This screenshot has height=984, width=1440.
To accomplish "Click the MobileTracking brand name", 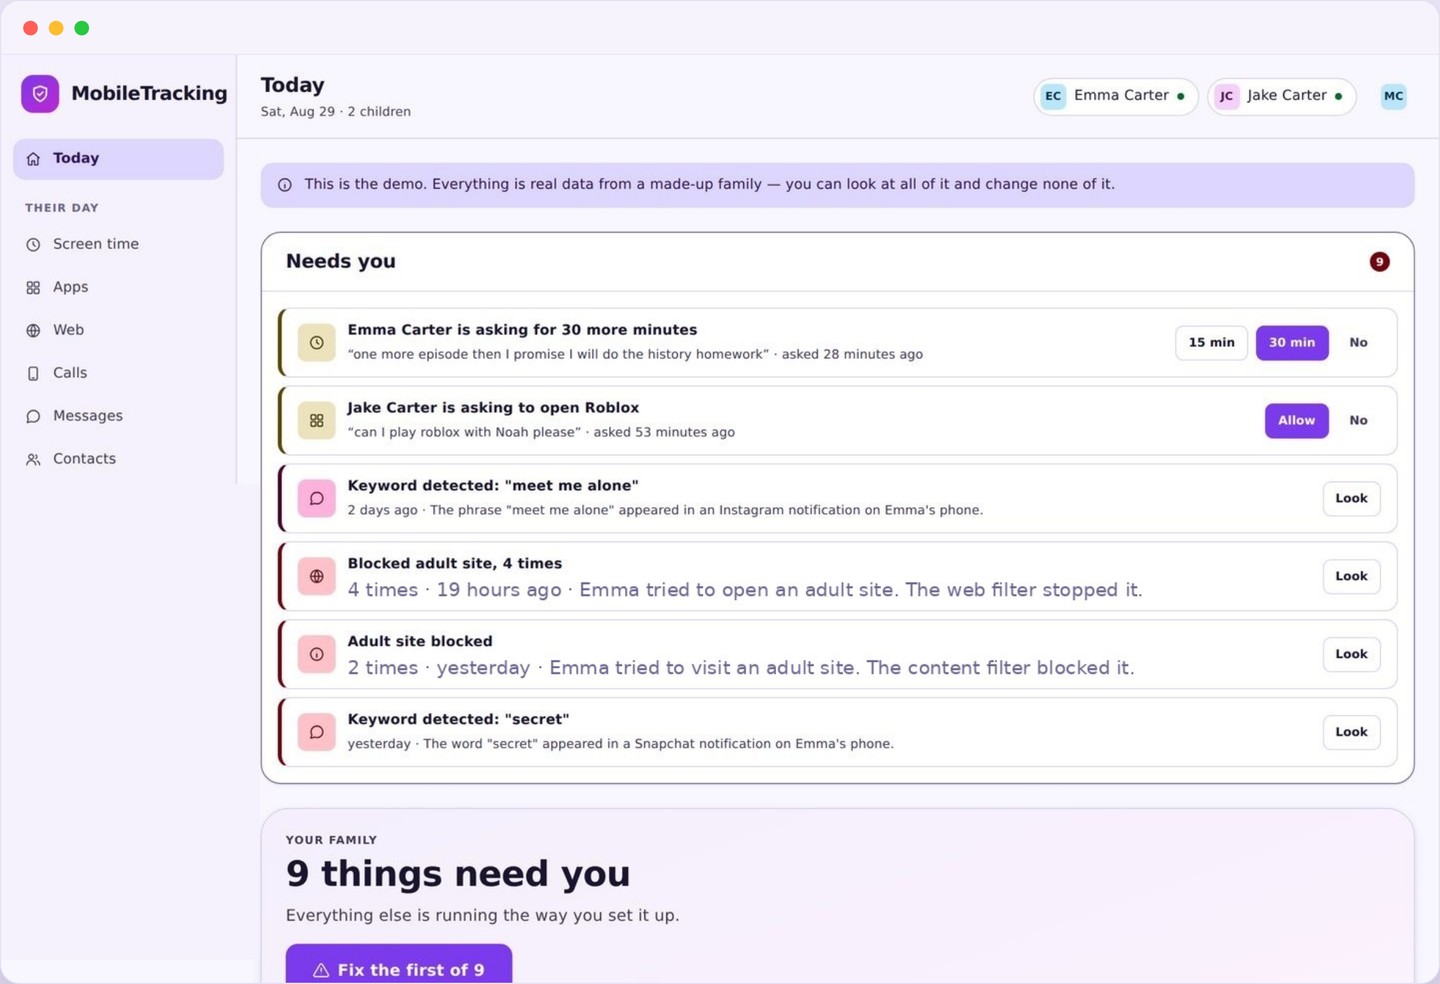I will click(x=149, y=94).
